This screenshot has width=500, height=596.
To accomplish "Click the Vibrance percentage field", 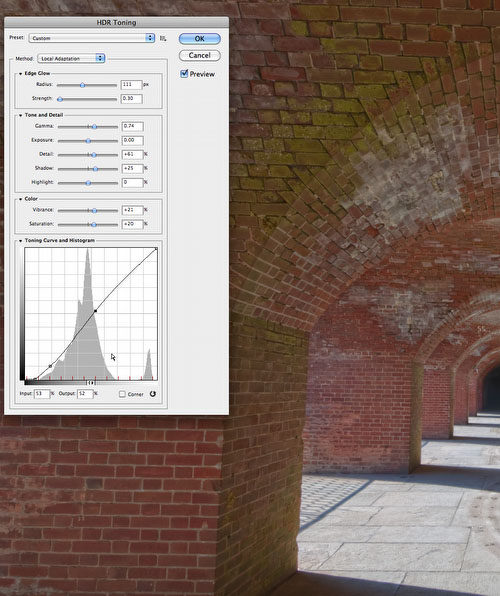I will tap(133, 210).
